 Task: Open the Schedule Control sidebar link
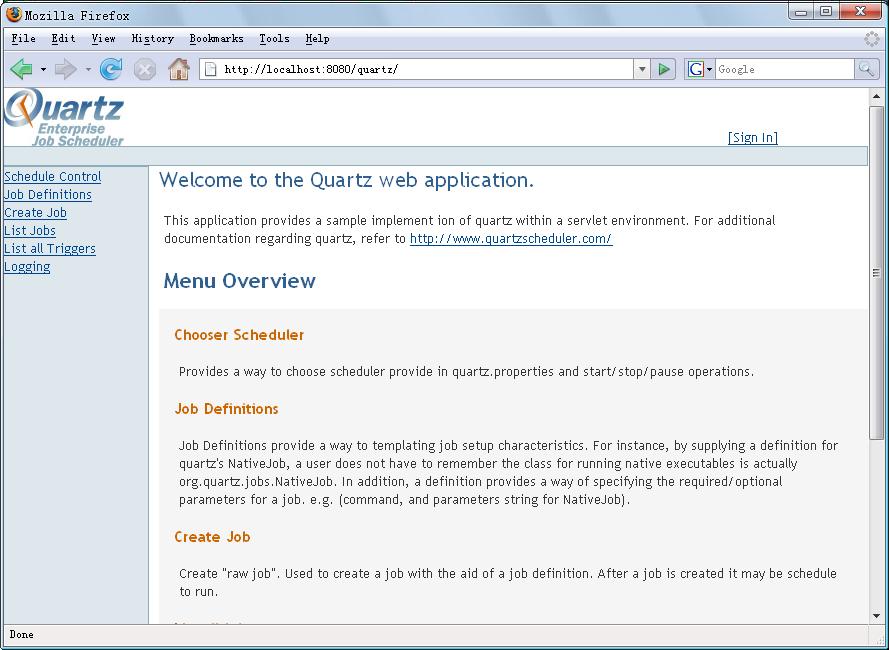point(53,176)
